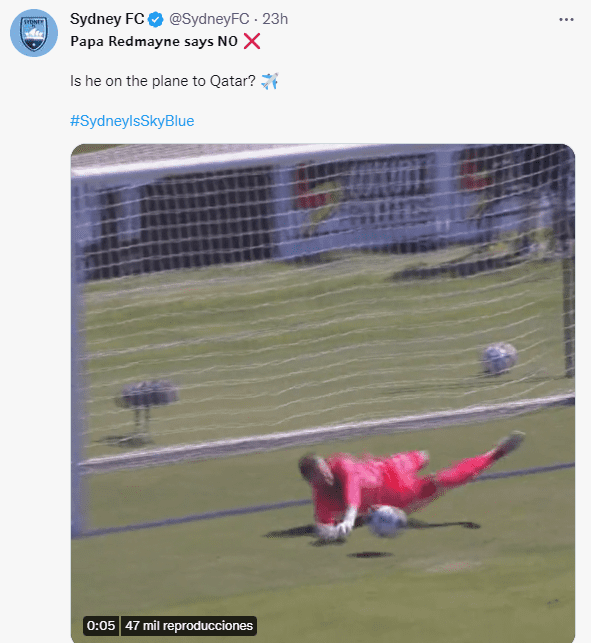Click the ball resting inside the net
Image resolution: width=591 pixels, height=643 pixels.
tap(499, 358)
